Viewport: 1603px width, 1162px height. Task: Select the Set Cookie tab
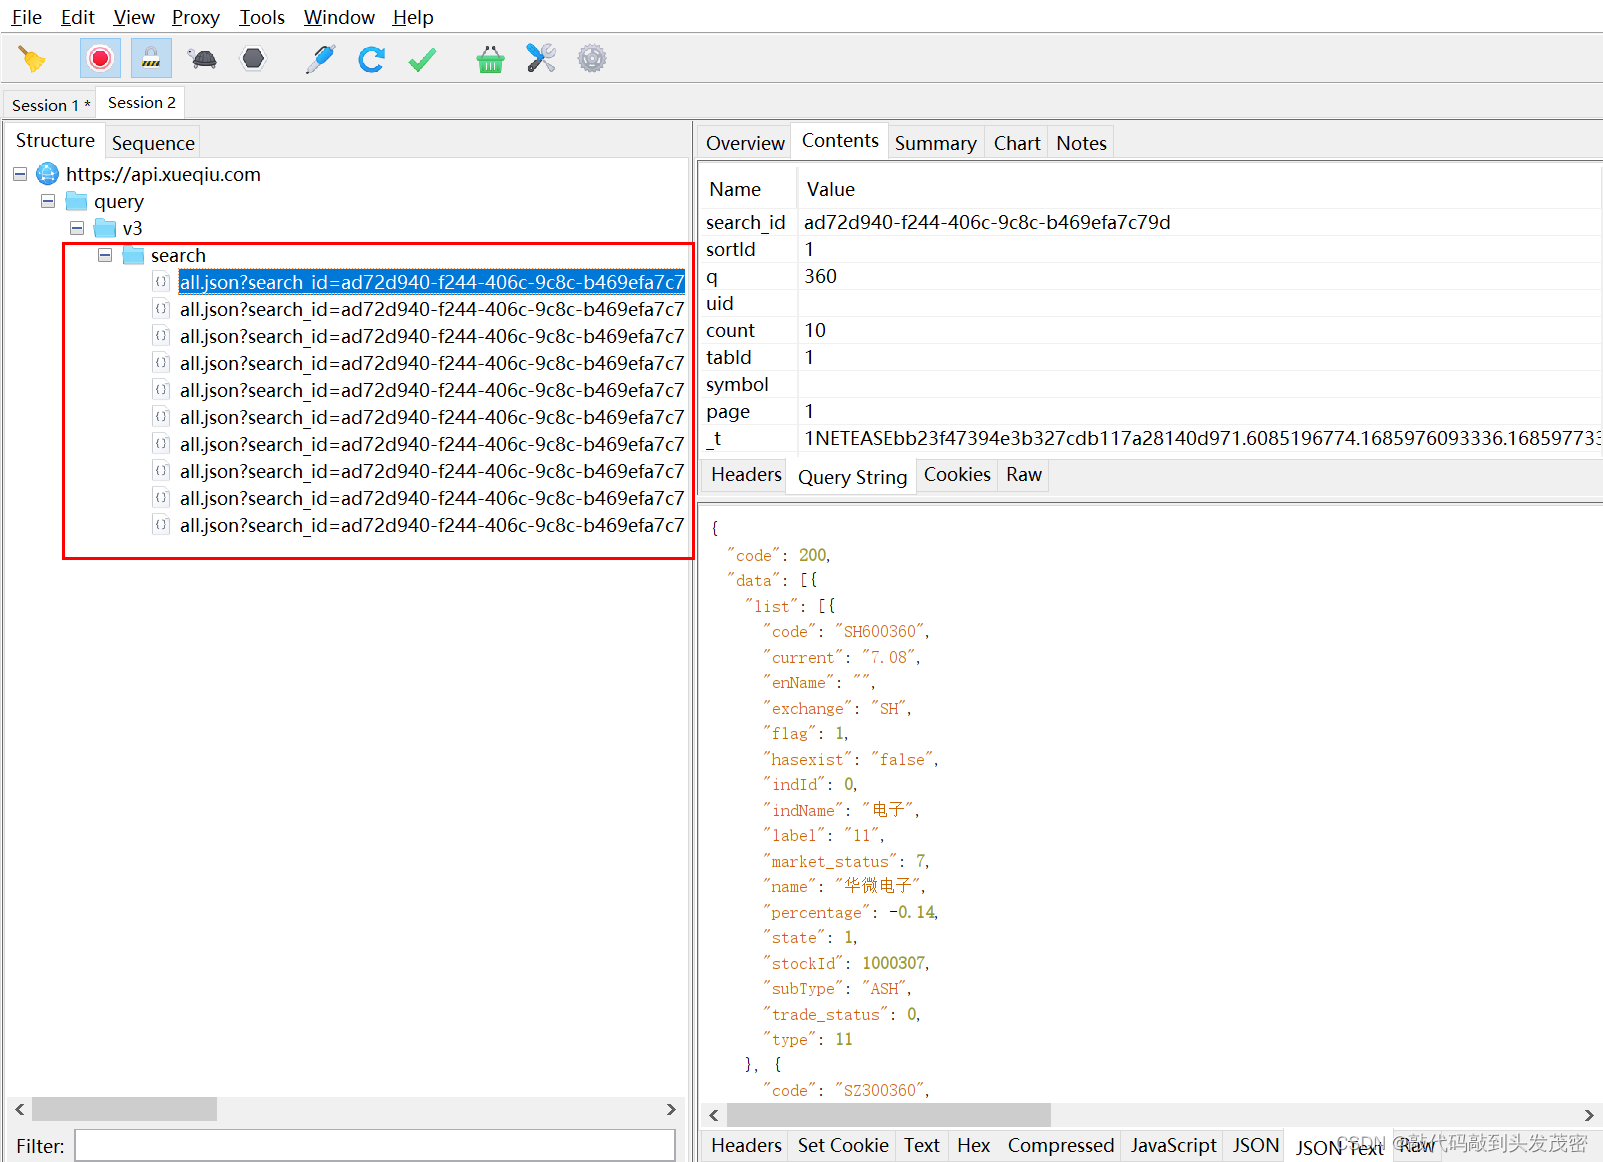843,1145
